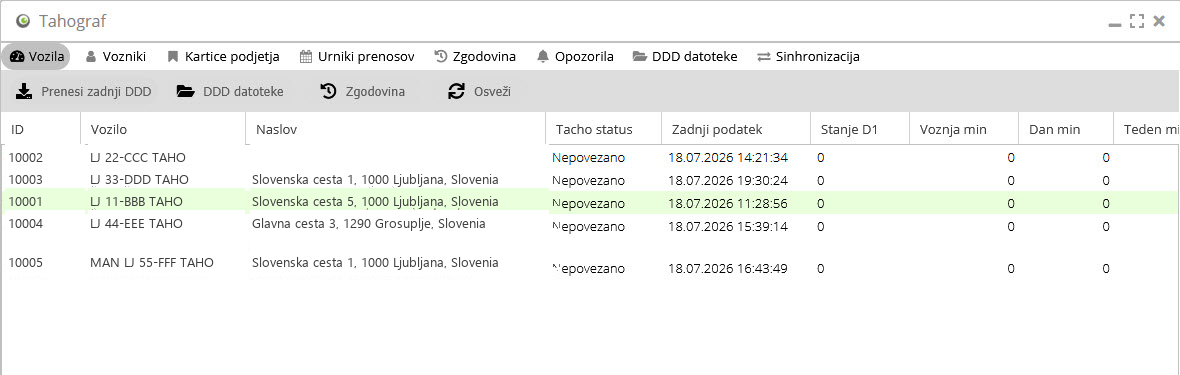Click vehicle LJ 44-EEE TAHO
This screenshot has width=1180, height=375.
[136, 224]
